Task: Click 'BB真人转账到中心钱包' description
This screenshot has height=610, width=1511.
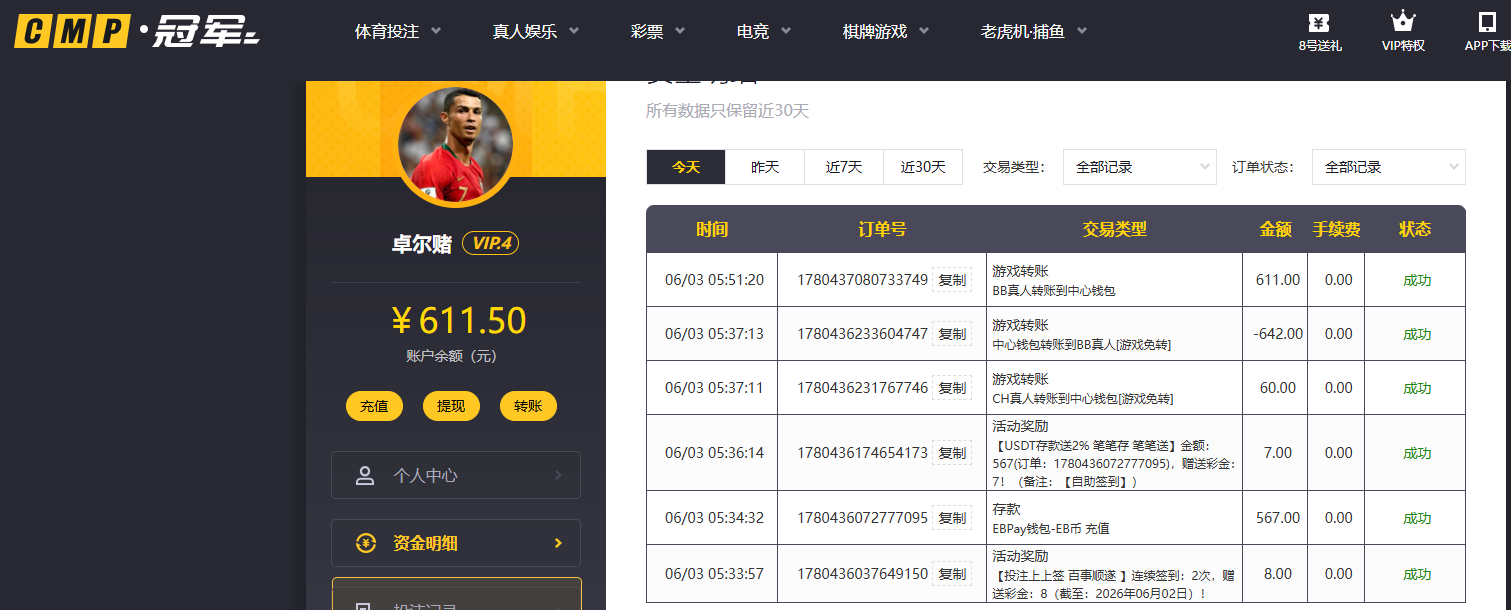Action: [1053, 291]
